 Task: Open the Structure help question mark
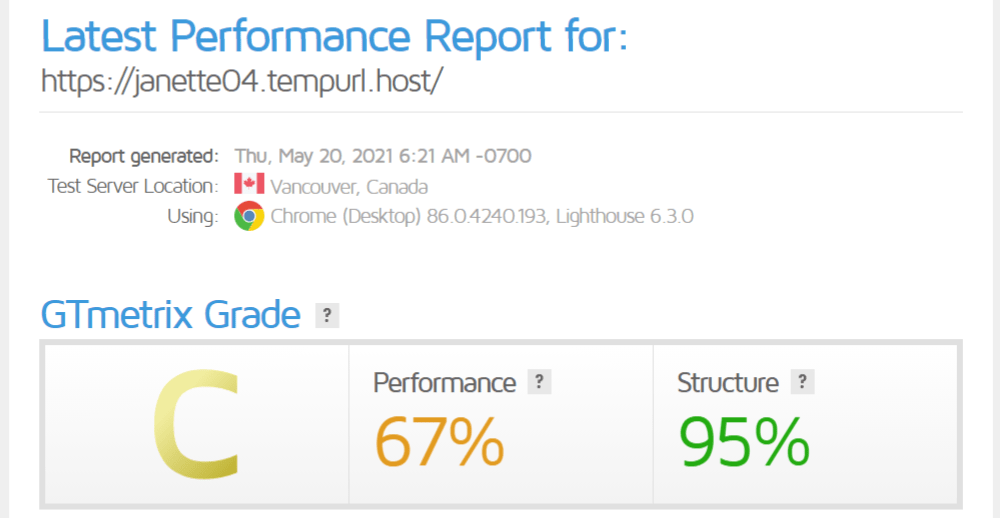802,382
